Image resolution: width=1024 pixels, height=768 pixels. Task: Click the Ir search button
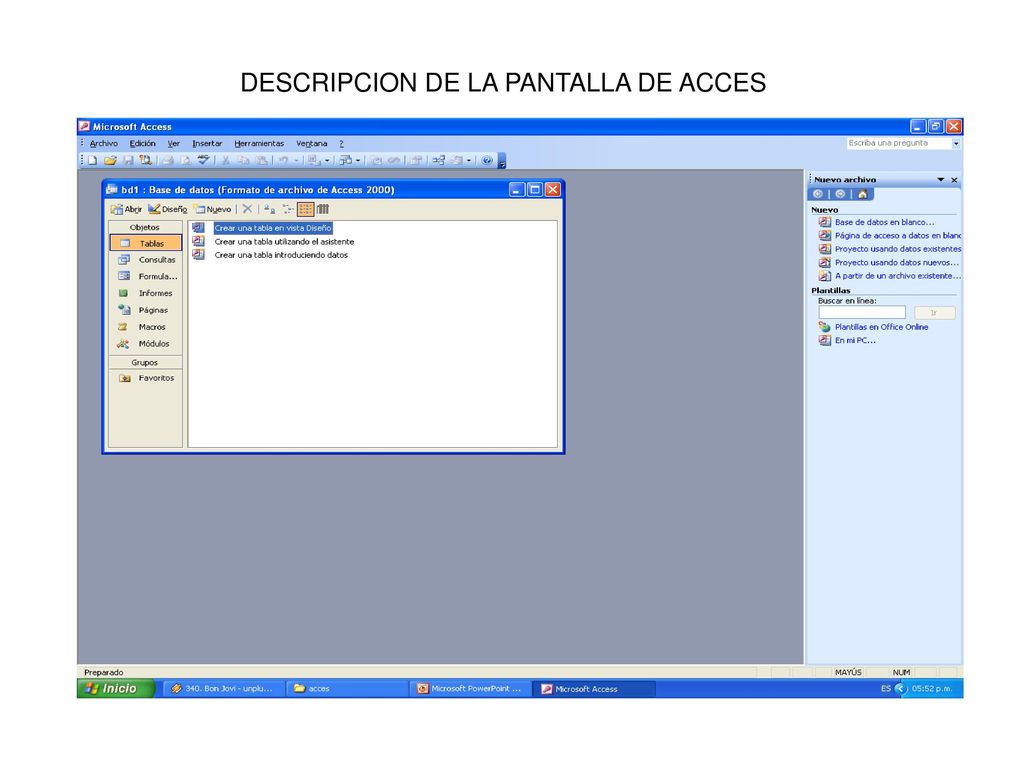(x=934, y=313)
